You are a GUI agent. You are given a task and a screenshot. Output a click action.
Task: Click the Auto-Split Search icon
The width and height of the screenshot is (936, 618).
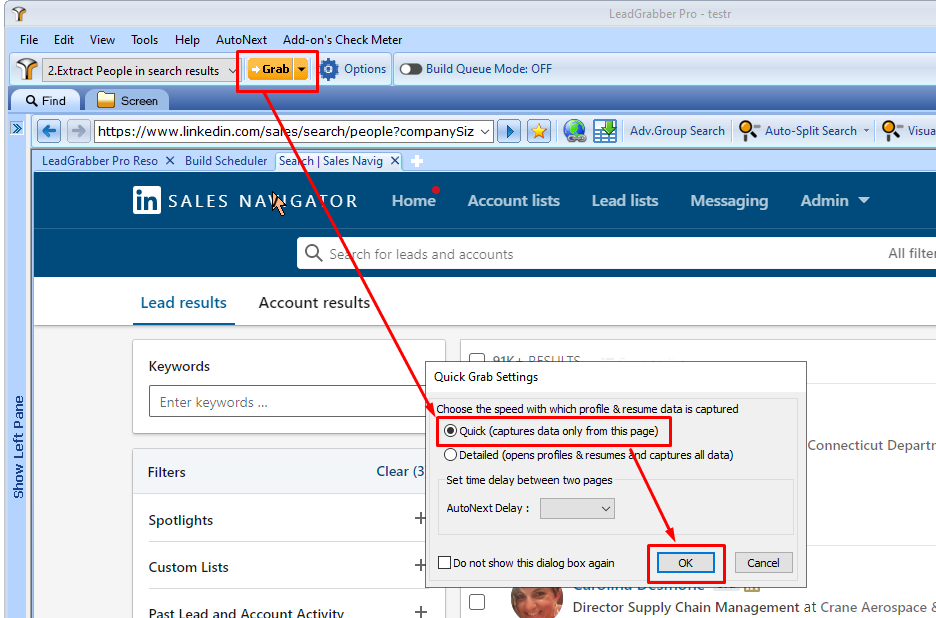749,131
